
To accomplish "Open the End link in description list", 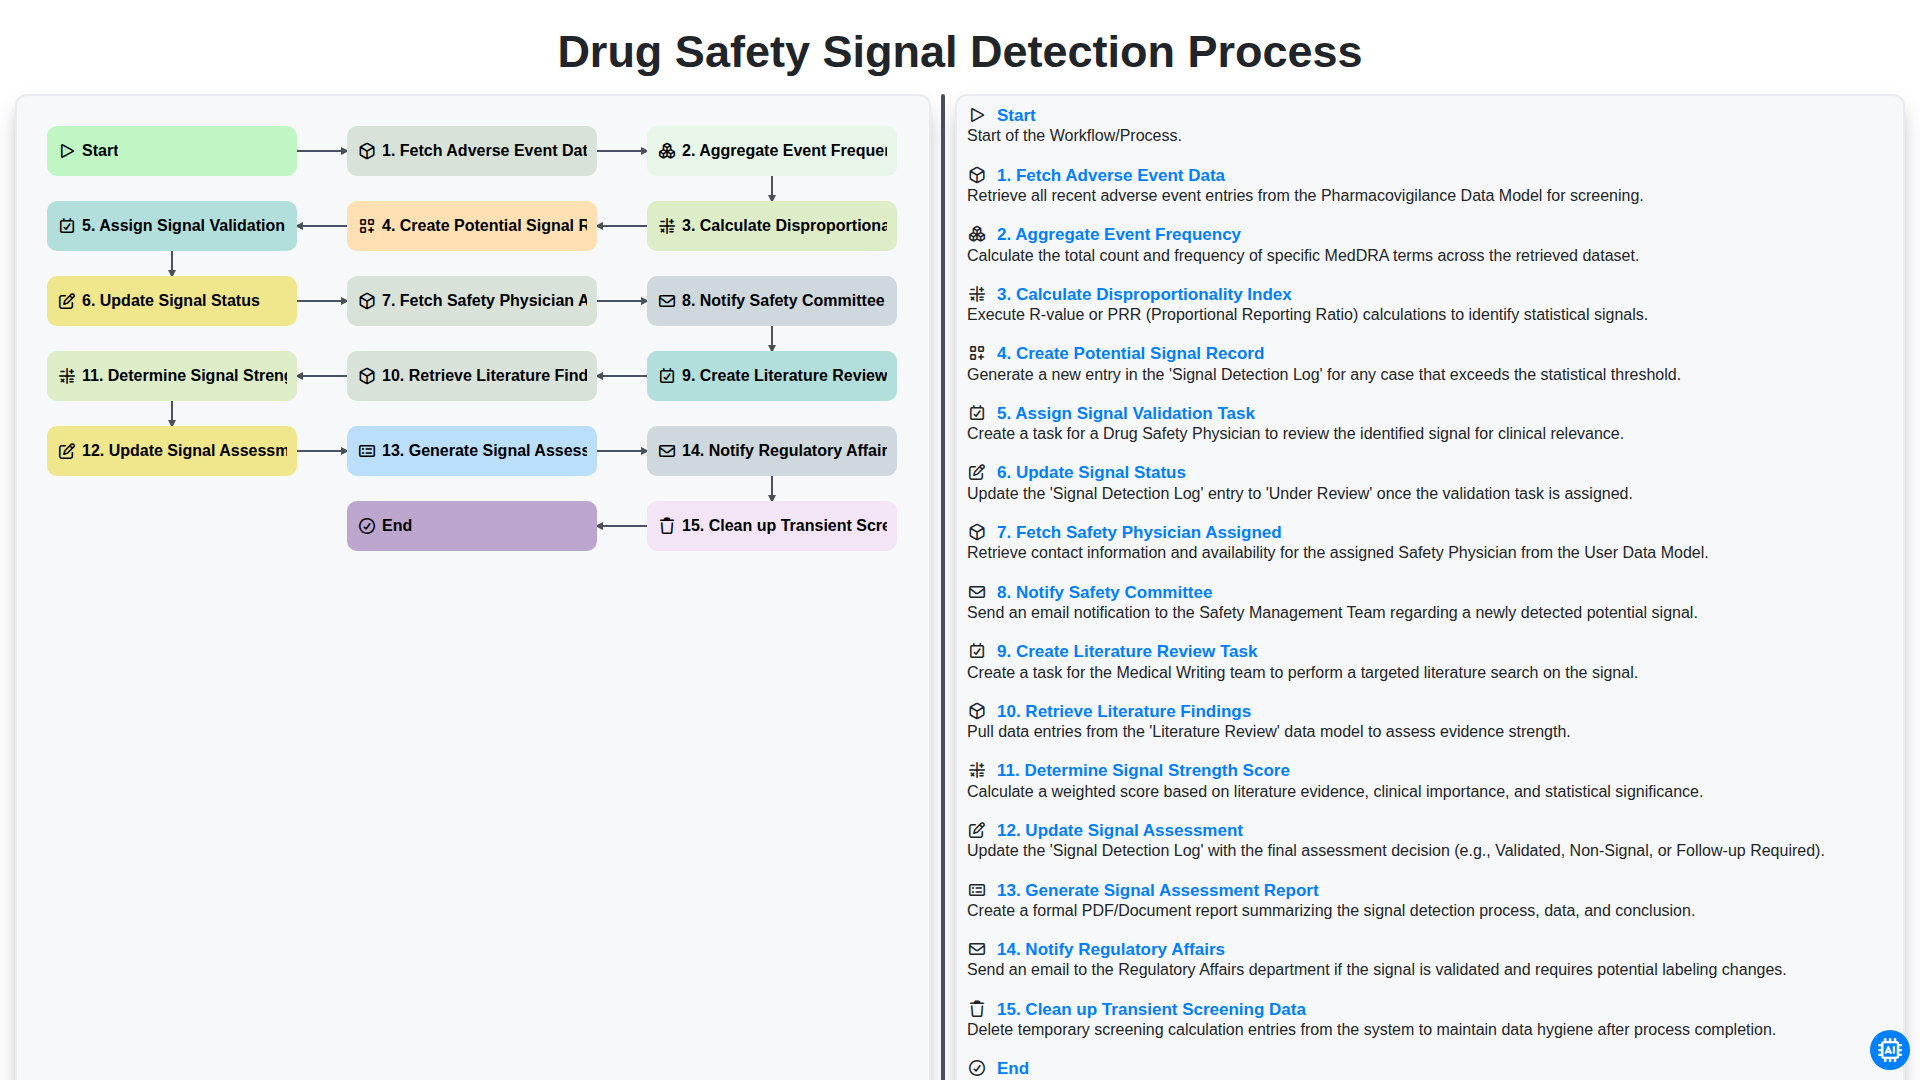I will coord(1012,1068).
